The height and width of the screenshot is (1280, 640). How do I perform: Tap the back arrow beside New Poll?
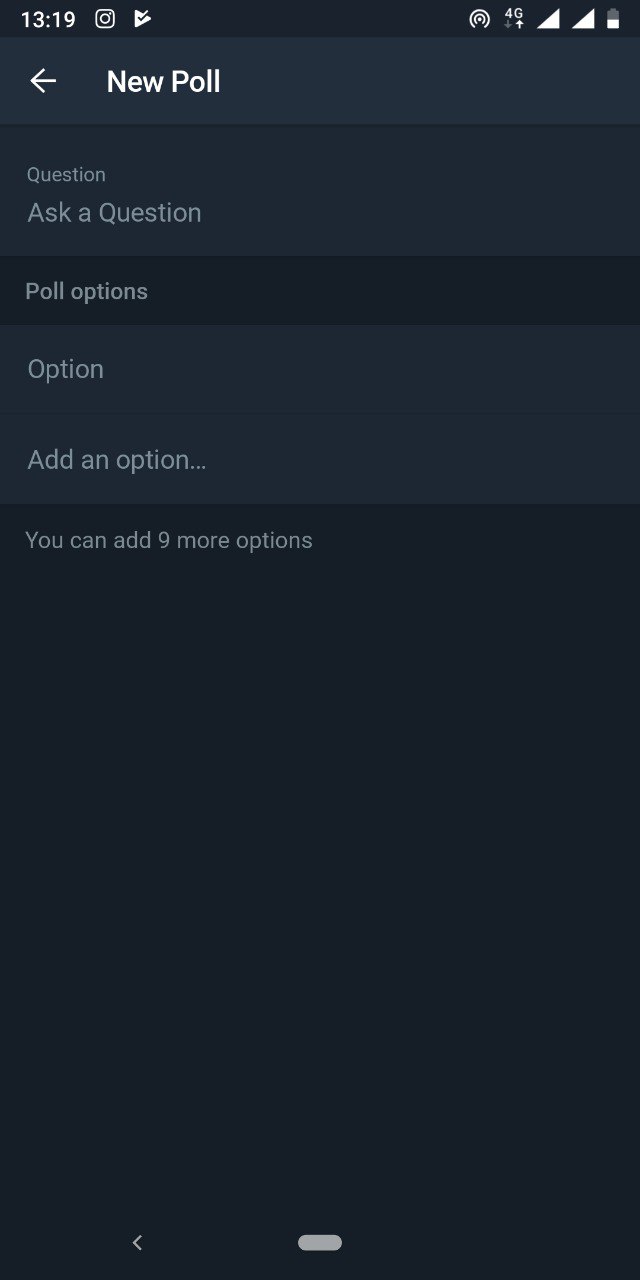(43, 81)
